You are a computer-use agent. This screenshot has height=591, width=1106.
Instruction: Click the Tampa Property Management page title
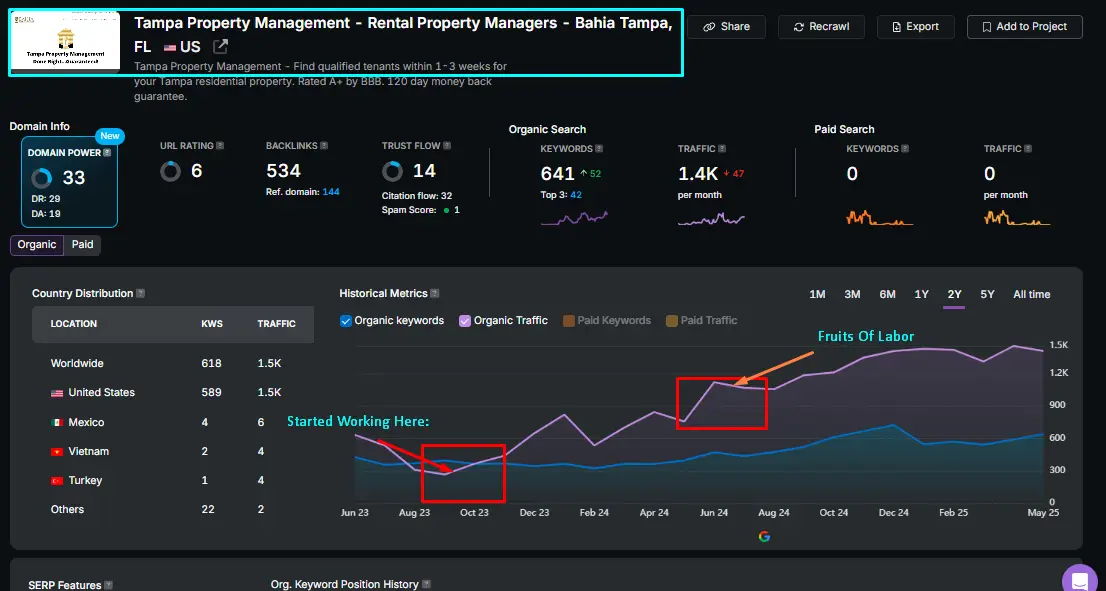(403, 35)
